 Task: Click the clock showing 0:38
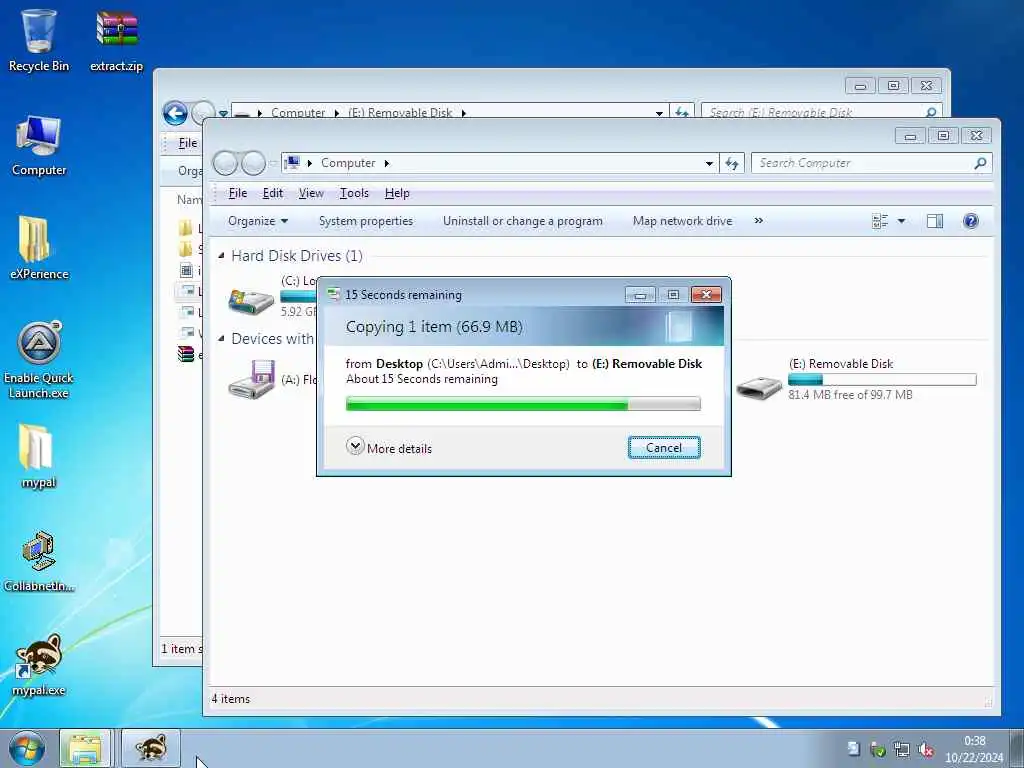974,749
